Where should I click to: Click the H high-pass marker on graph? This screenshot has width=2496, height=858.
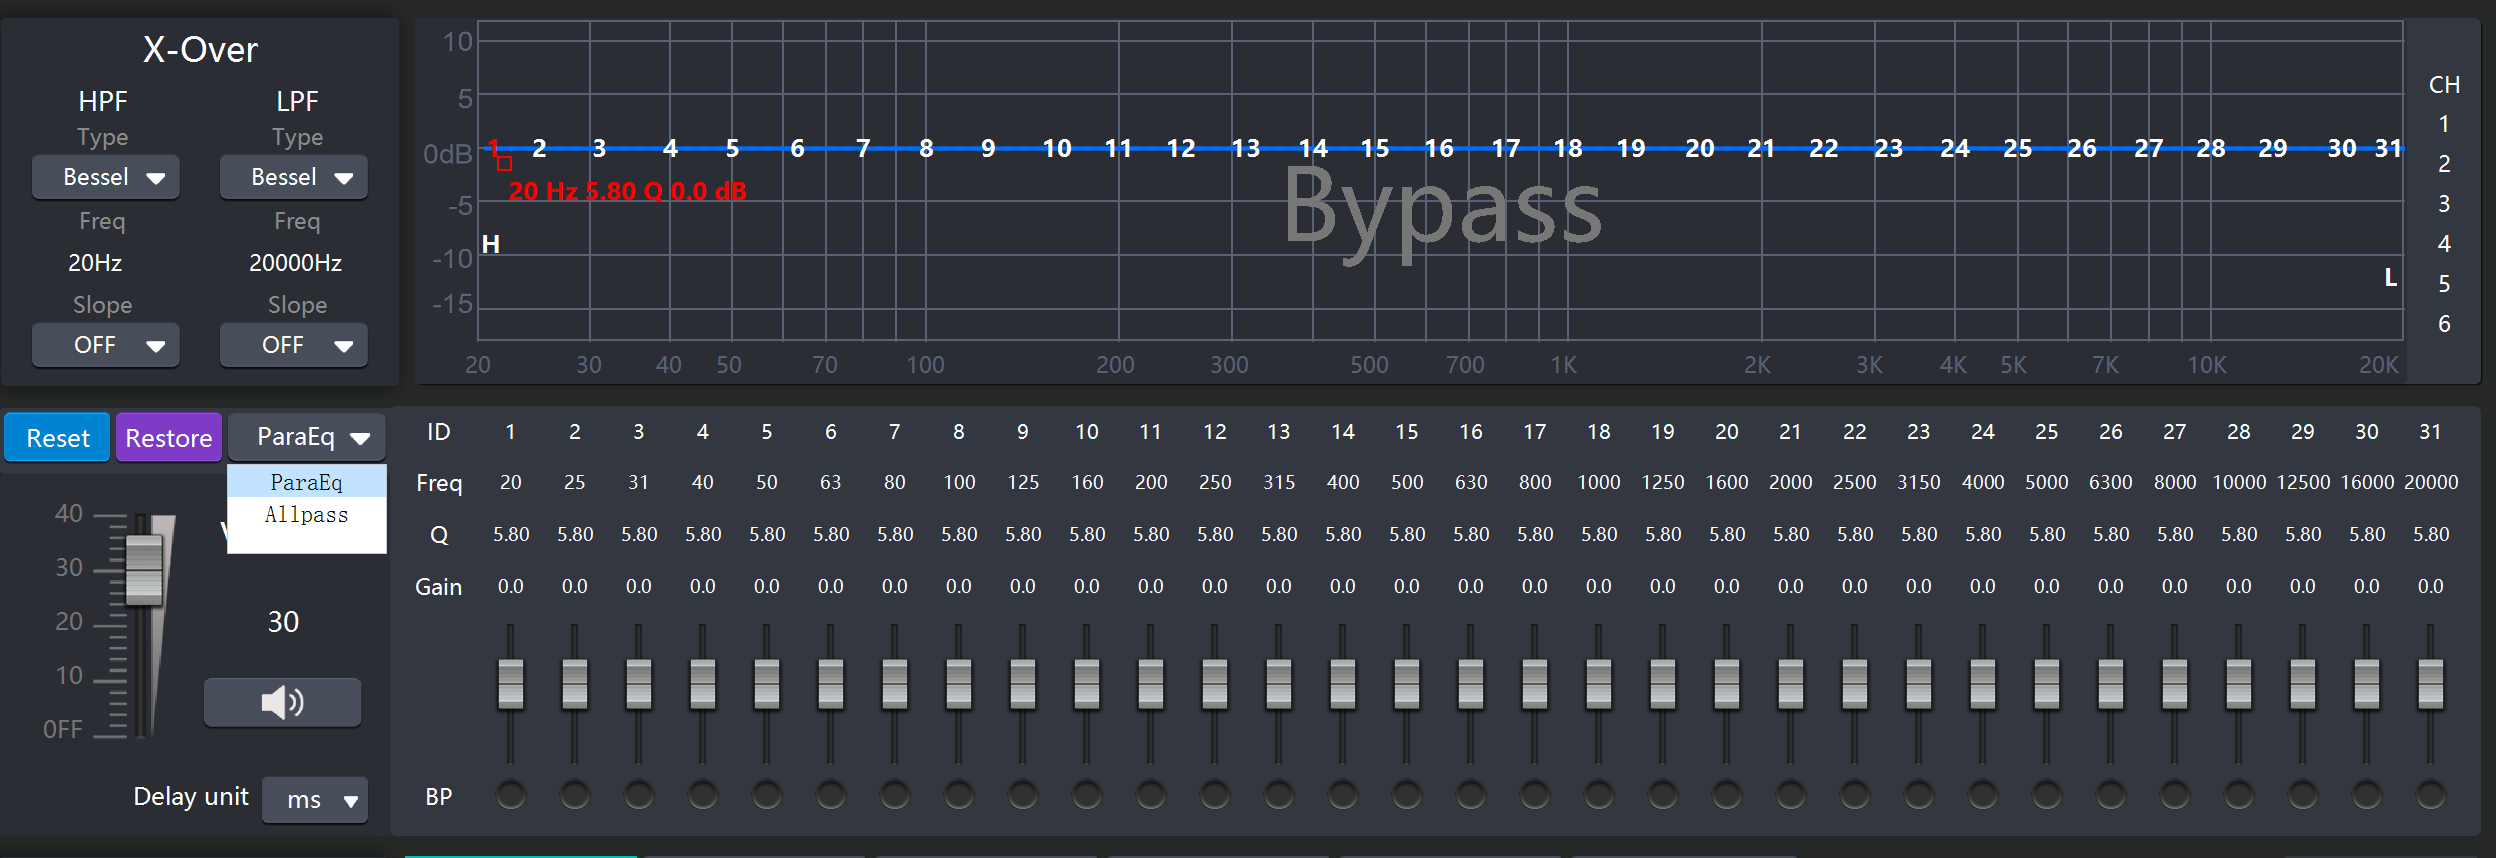tap(490, 244)
